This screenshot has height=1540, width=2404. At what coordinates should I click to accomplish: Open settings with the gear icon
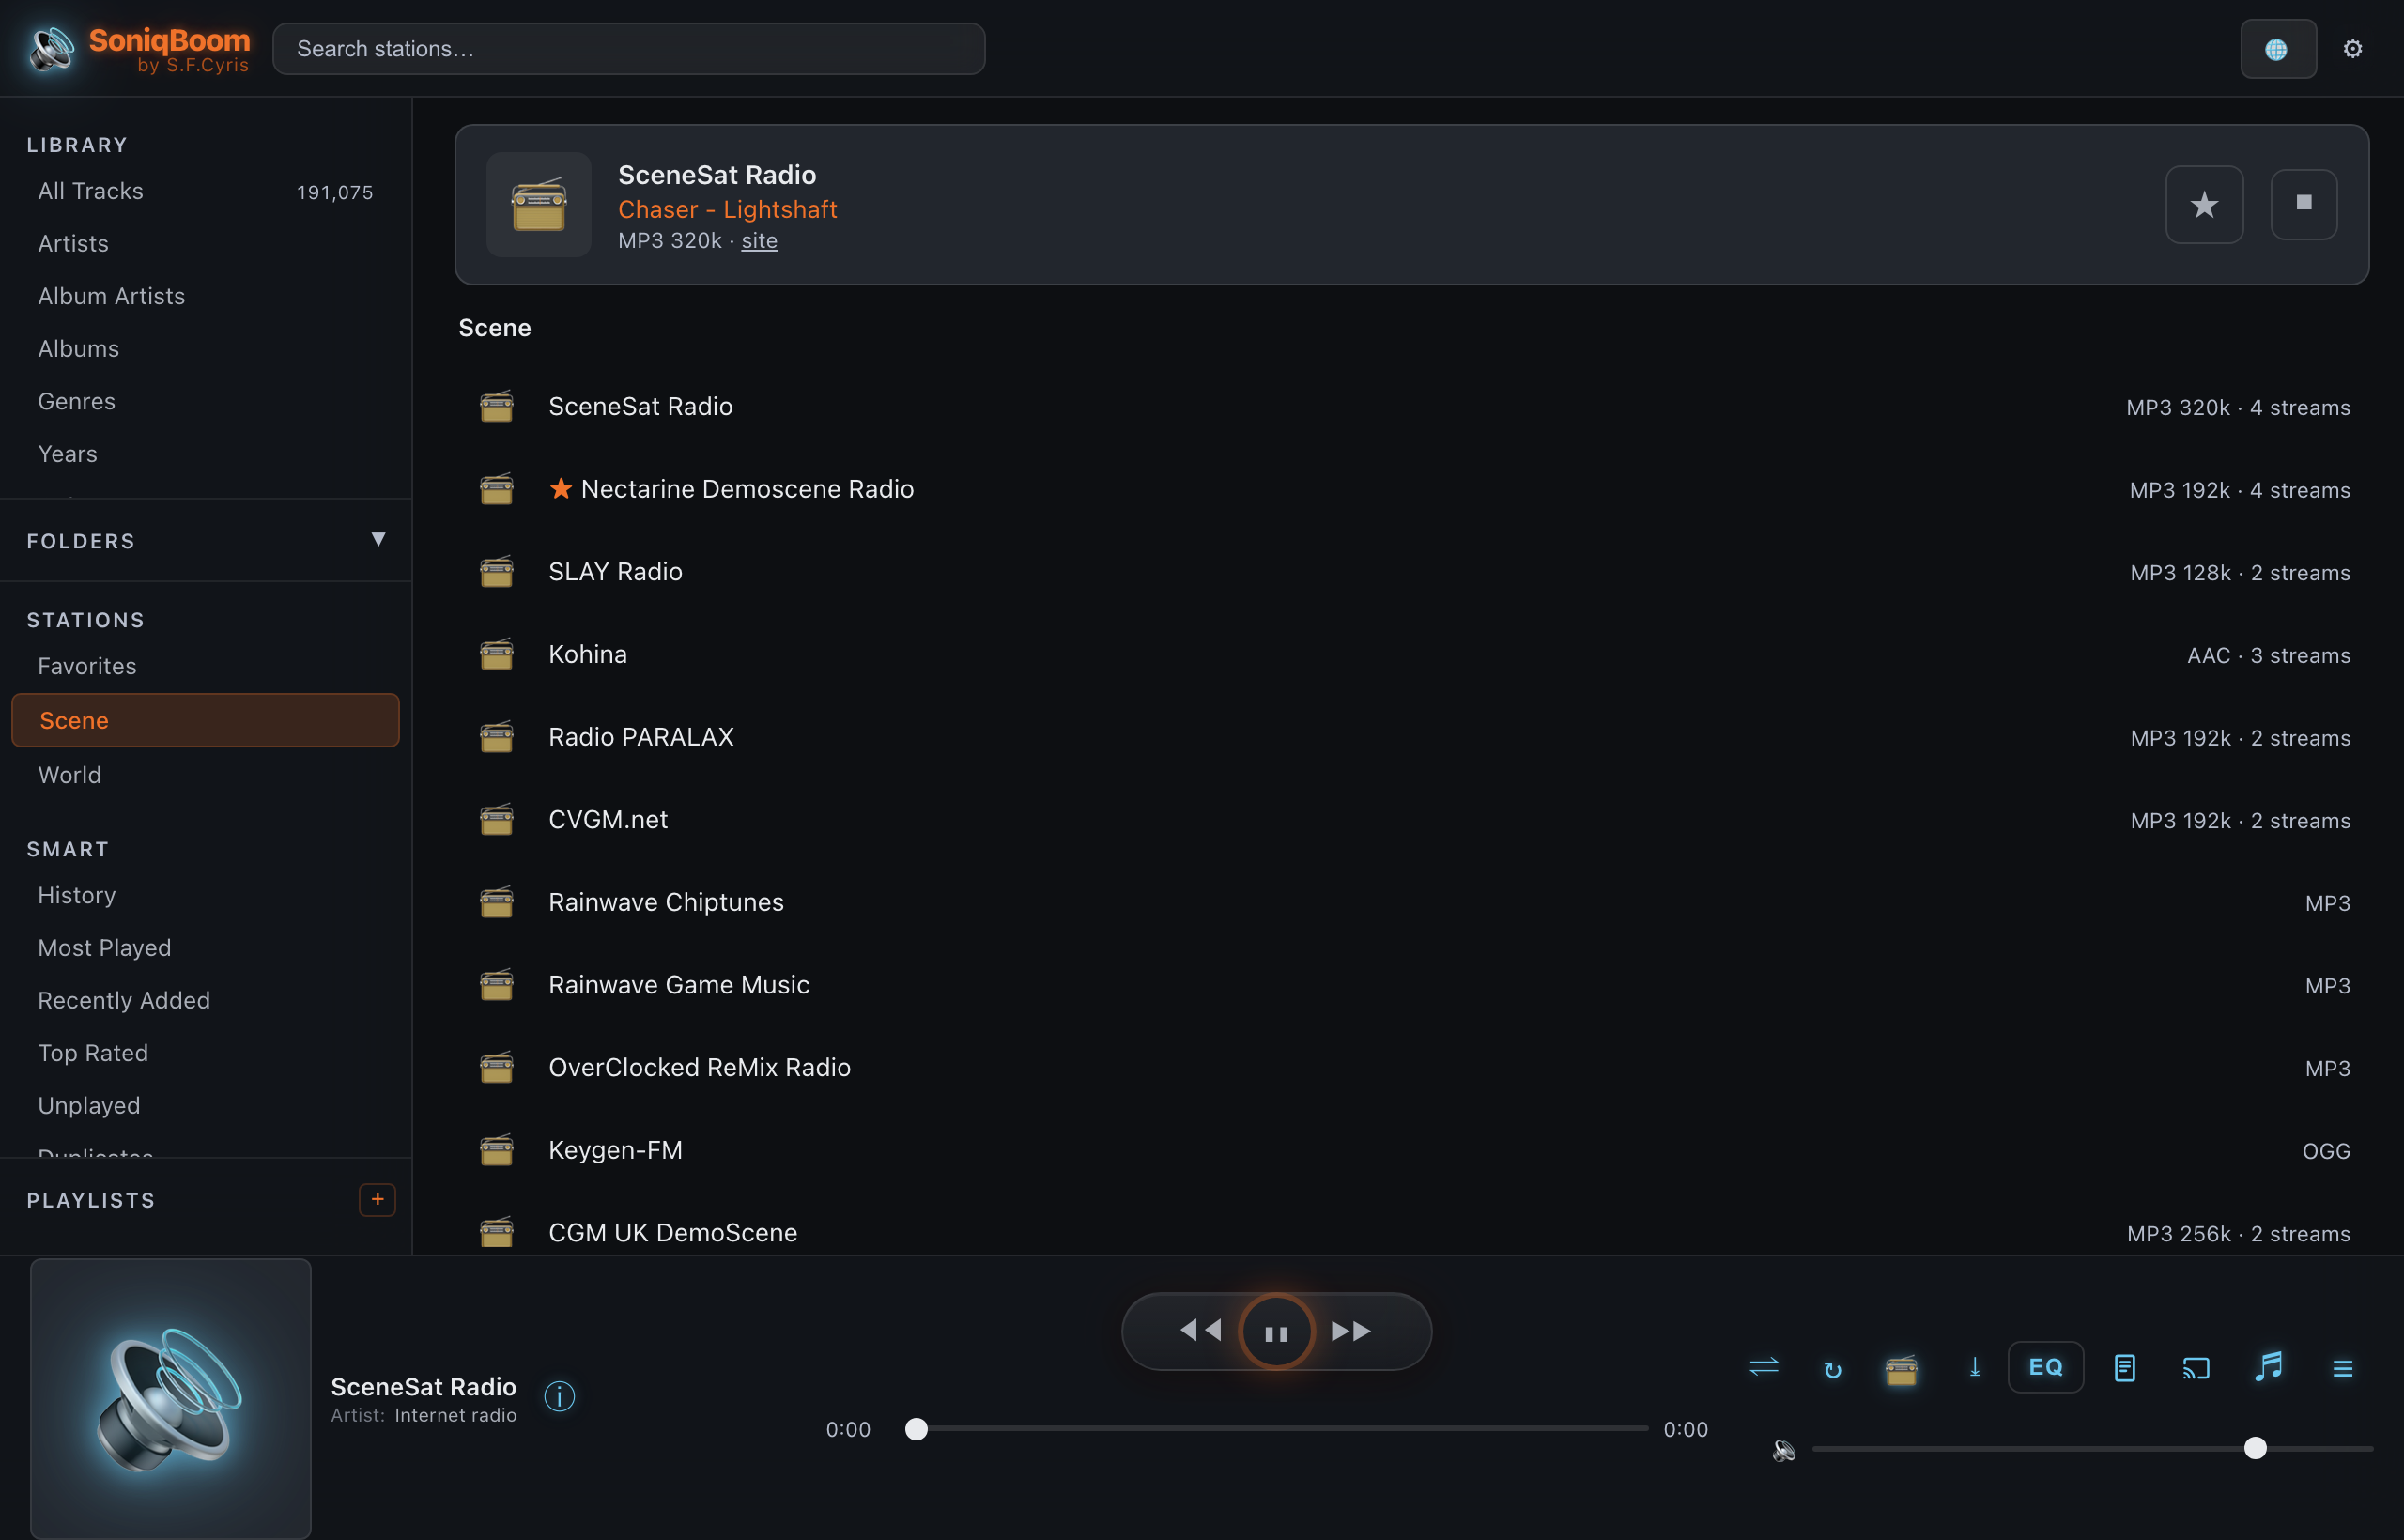(x=2352, y=49)
